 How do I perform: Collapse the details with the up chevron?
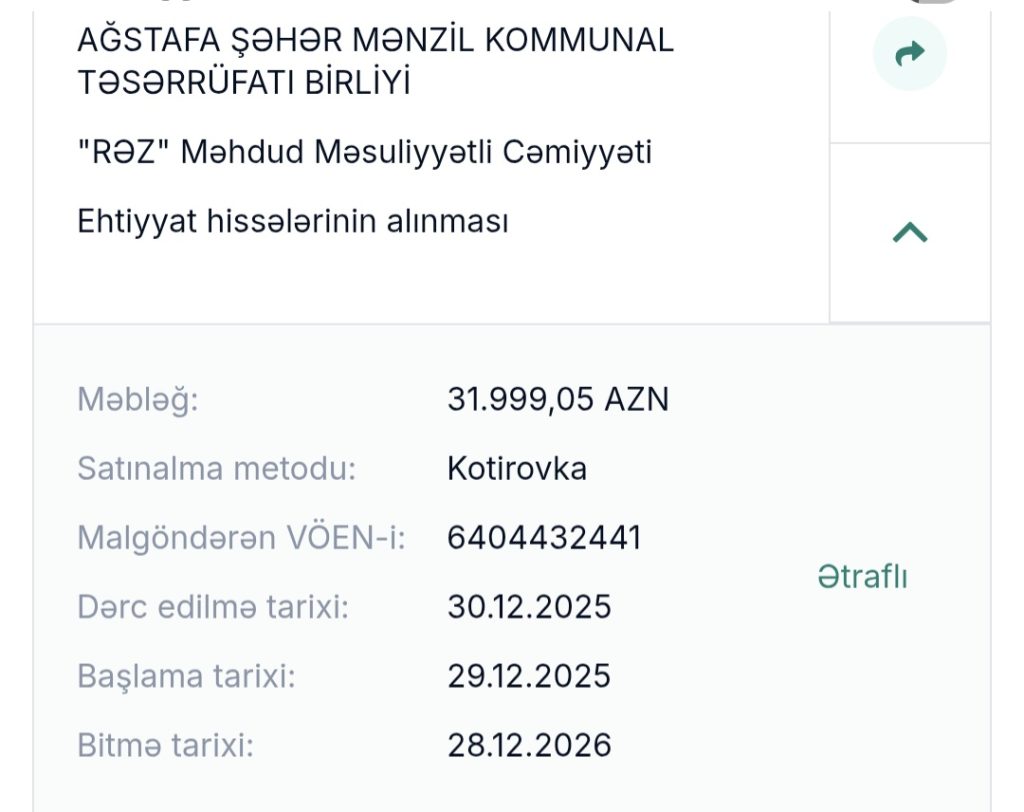(x=909, y=233)
